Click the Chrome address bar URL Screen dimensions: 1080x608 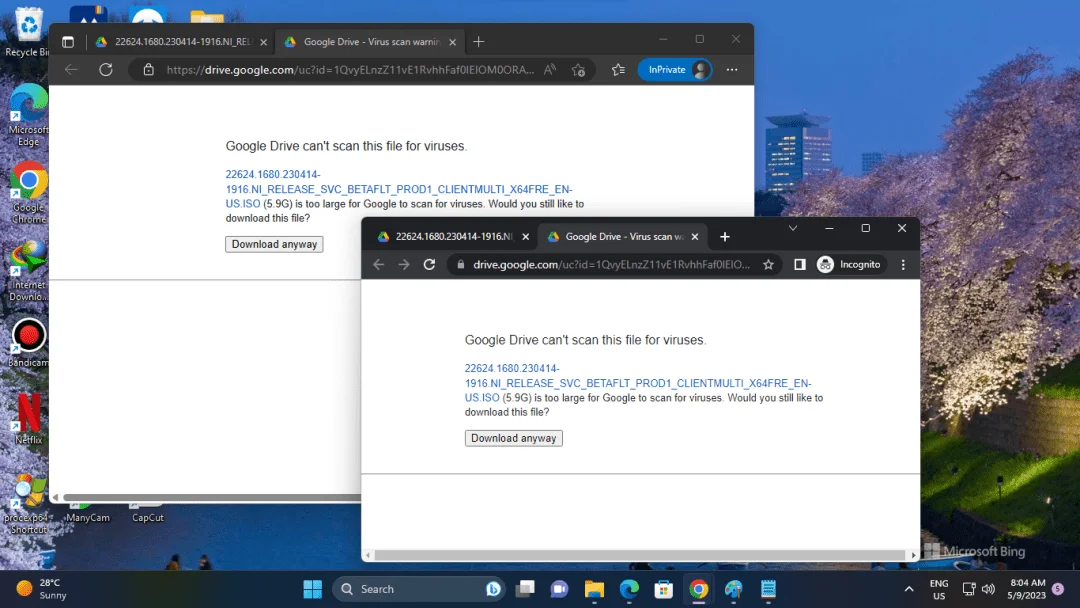pyautogui.click(x=612, y=265)
